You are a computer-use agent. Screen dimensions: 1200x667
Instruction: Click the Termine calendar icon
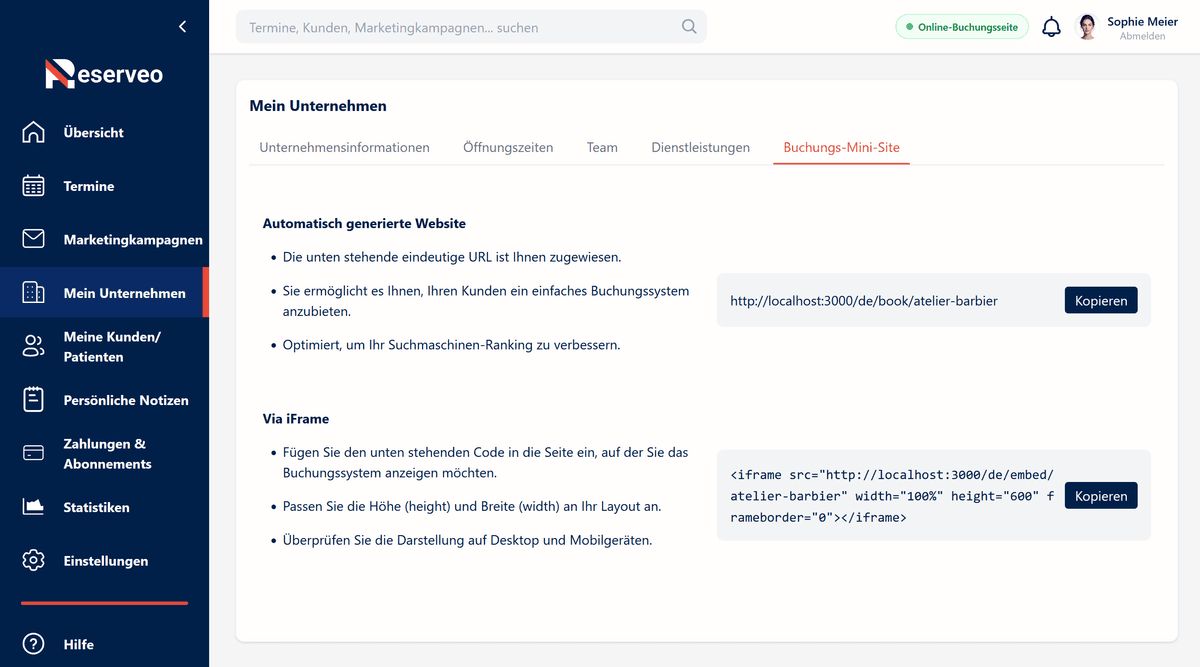click(33, 186)
